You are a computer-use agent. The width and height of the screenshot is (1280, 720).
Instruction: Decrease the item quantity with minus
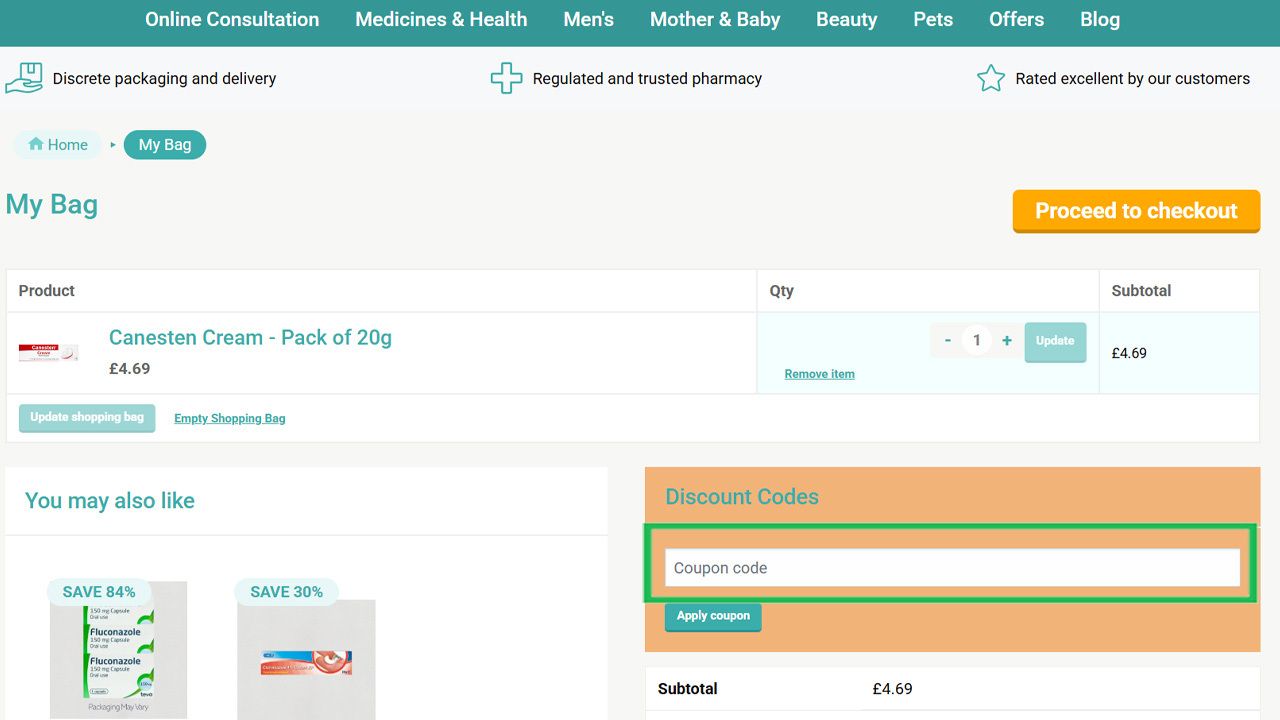[947, 340]
